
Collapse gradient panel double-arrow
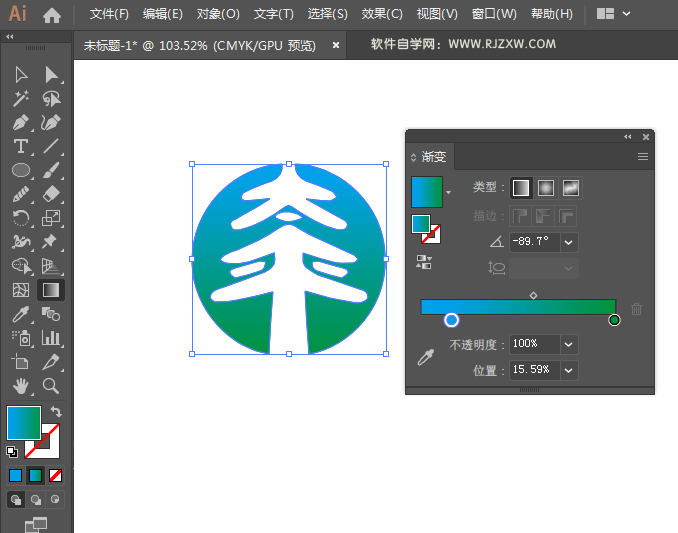[628, 137]
